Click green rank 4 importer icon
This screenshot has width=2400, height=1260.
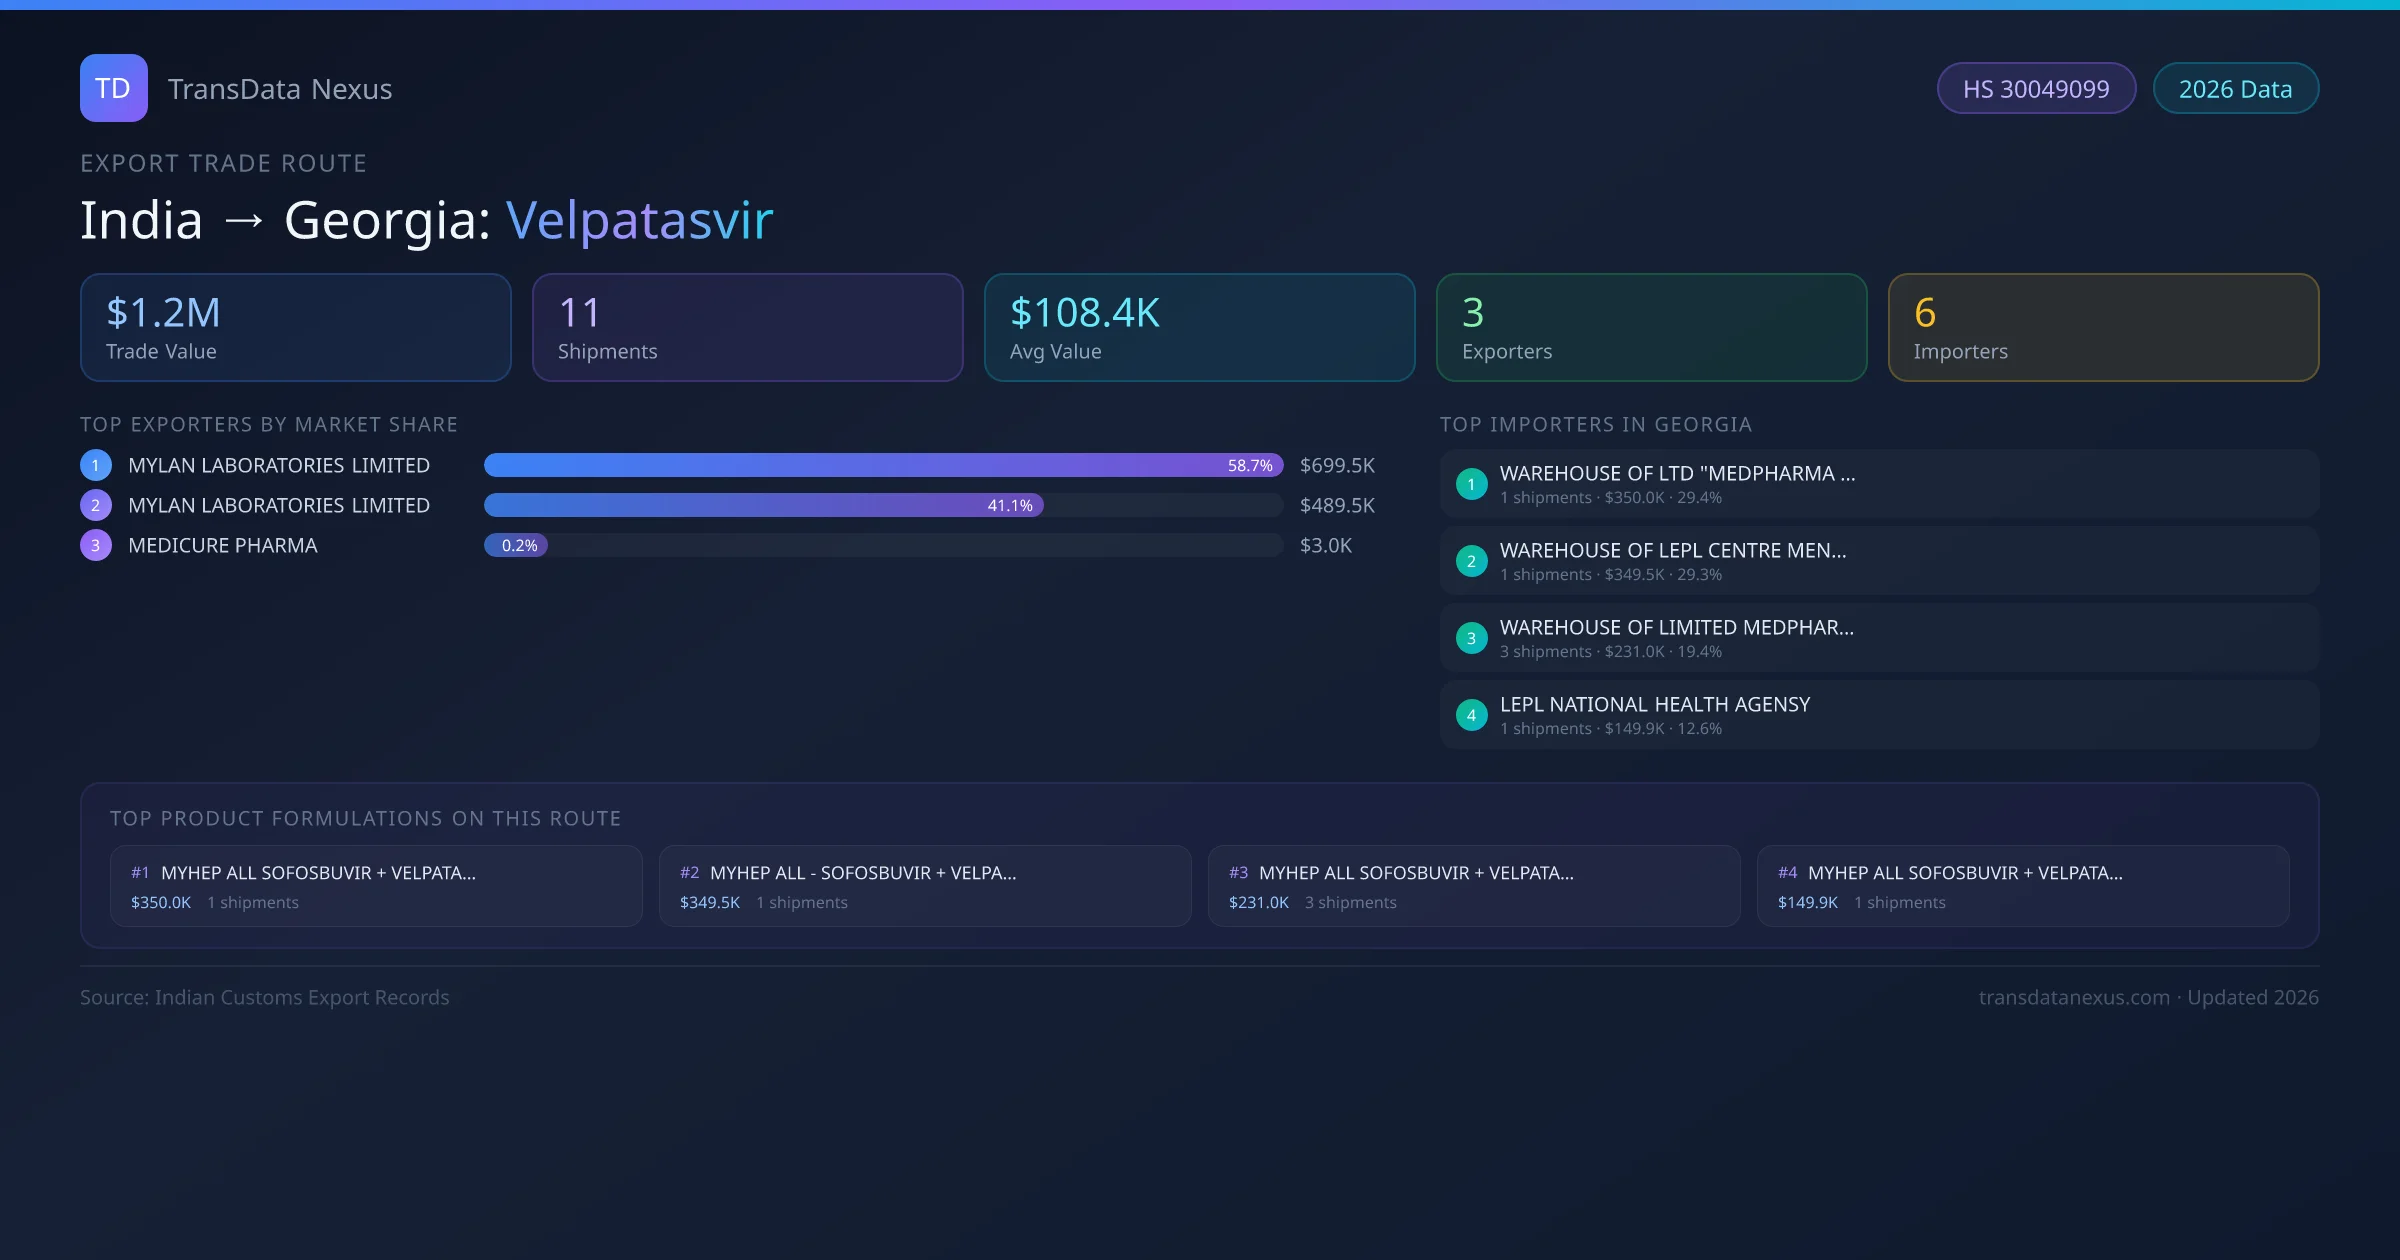tap(1471, 715)
